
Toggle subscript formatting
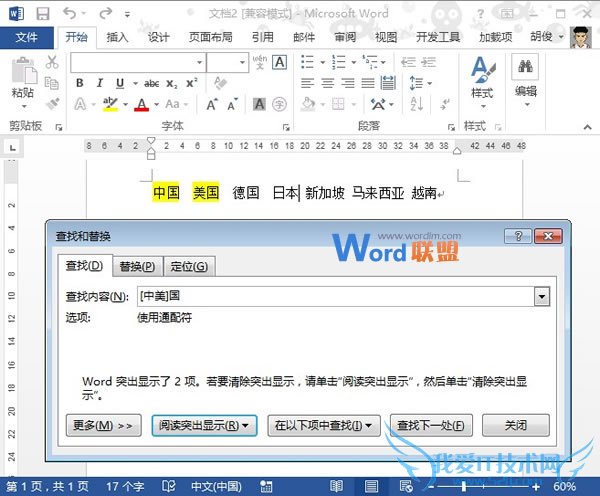pos(172,84)
